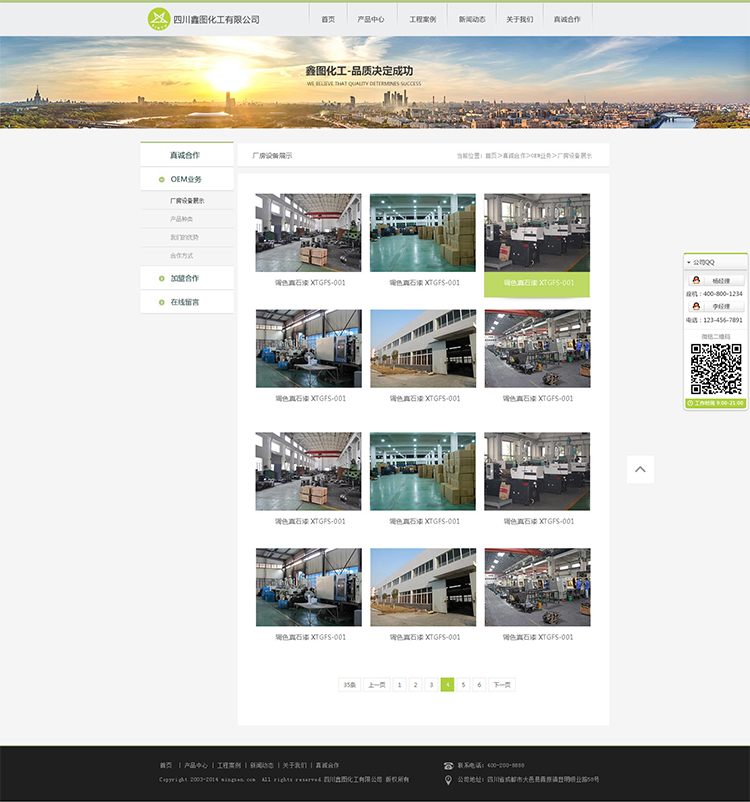
Task: Click the QQ penguin icon for 杨经理
Action: [x=696, y=281]
